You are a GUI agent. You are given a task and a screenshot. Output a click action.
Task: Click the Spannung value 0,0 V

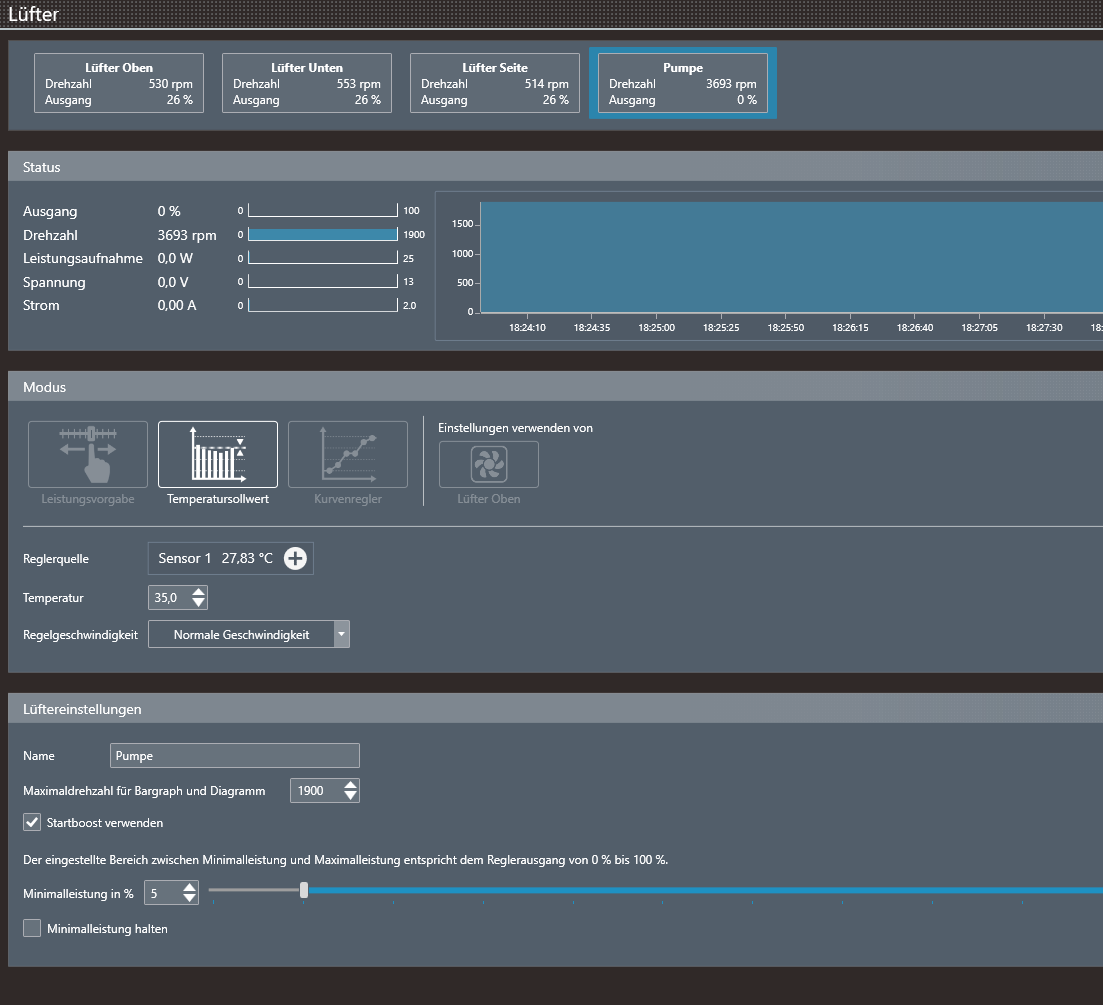[173, 282]
